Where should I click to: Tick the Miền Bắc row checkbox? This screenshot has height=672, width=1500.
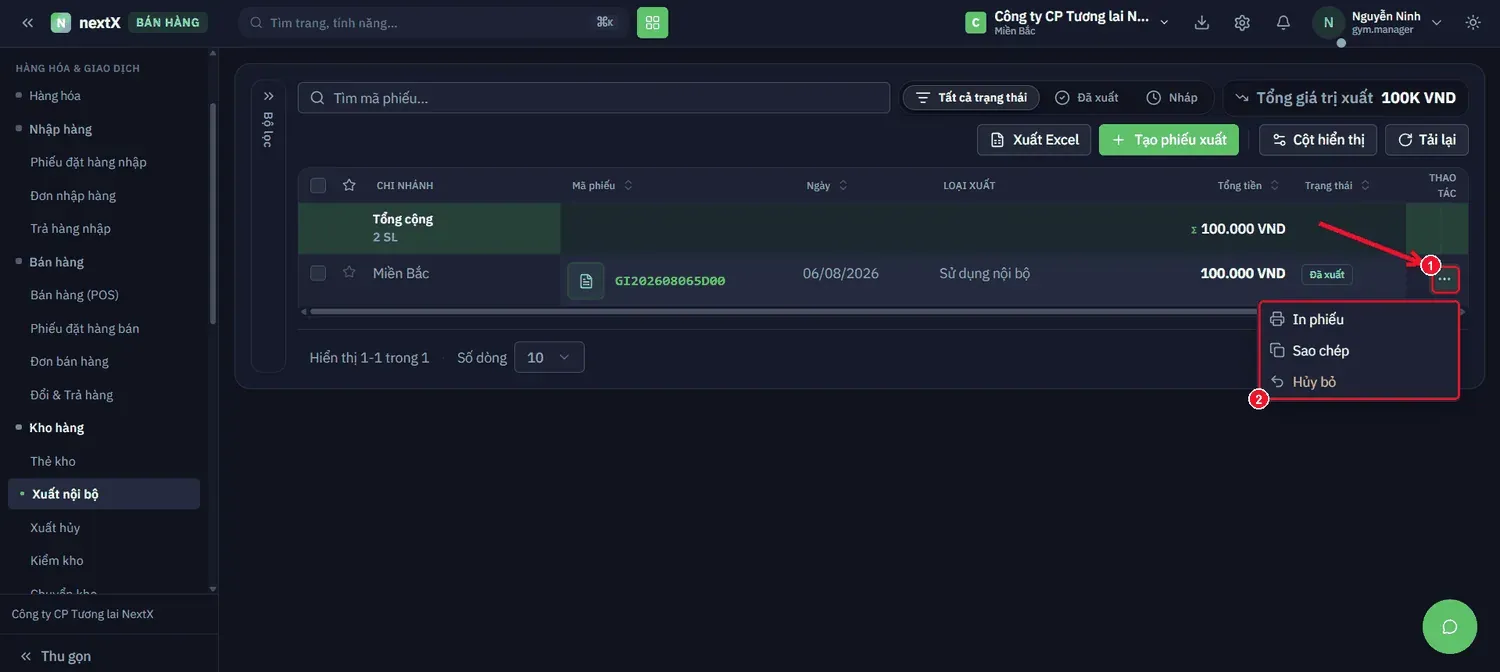point(318,273)
